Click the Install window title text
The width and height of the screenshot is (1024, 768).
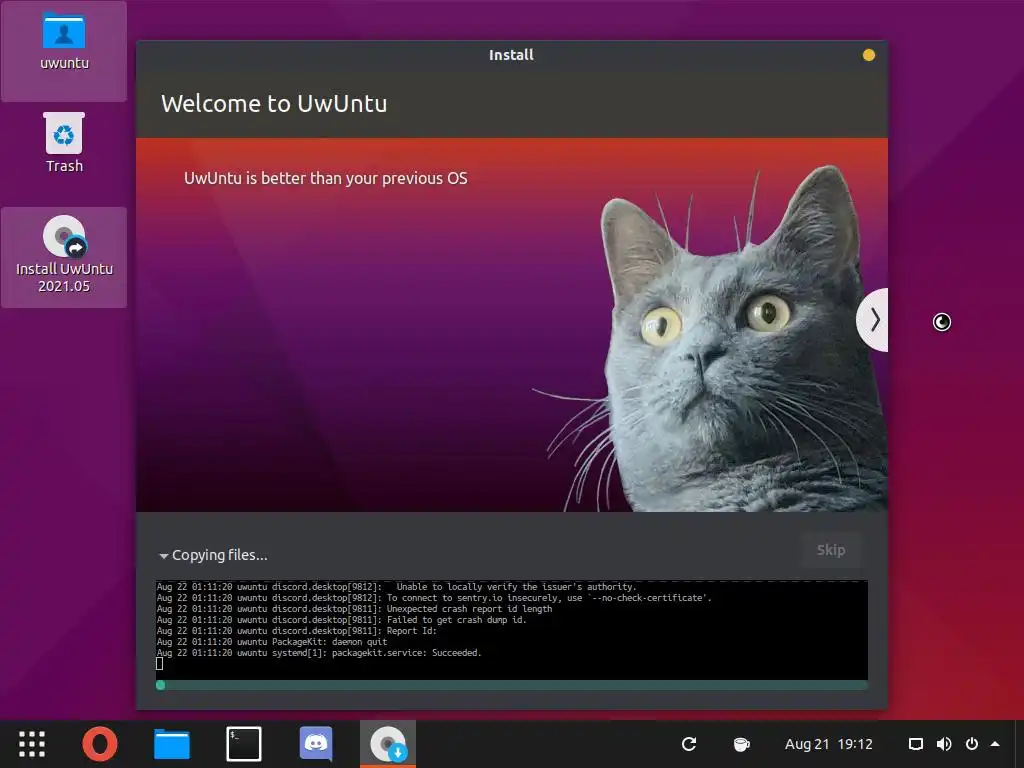[x=511, y=55]
